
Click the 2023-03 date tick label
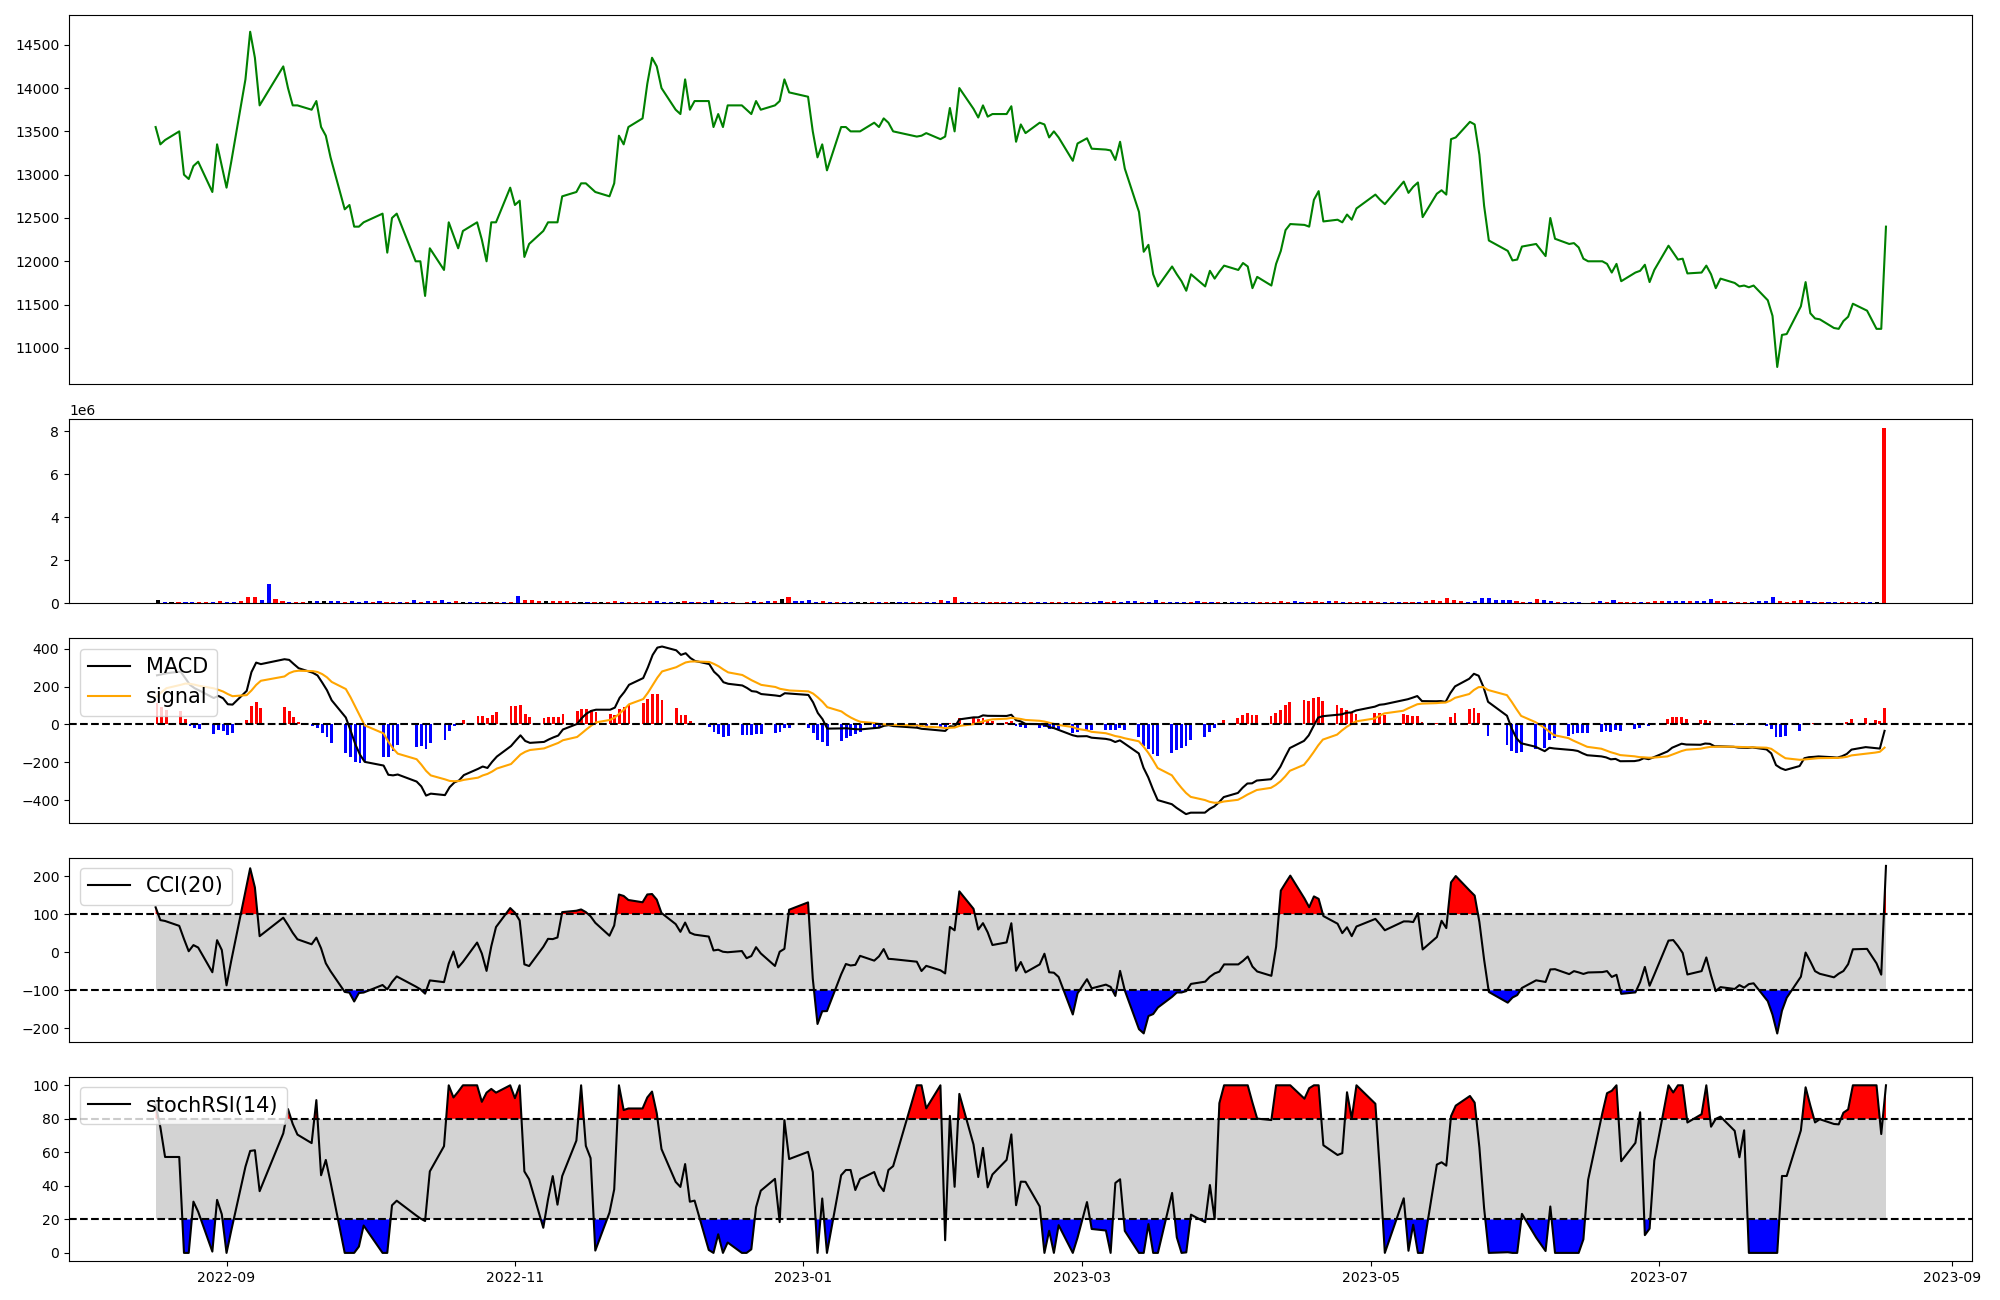(x=1082, y=1277)
